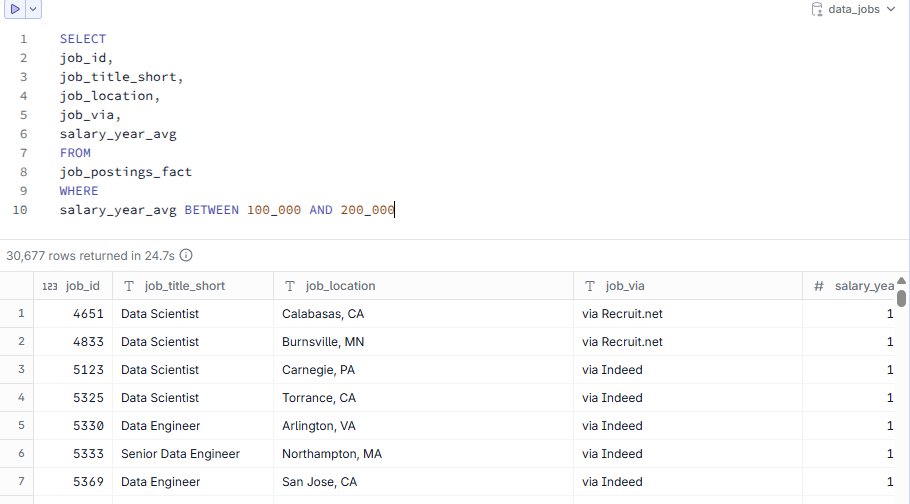
Task: Click hash type icon of salary column
Action: coord(818,286)
